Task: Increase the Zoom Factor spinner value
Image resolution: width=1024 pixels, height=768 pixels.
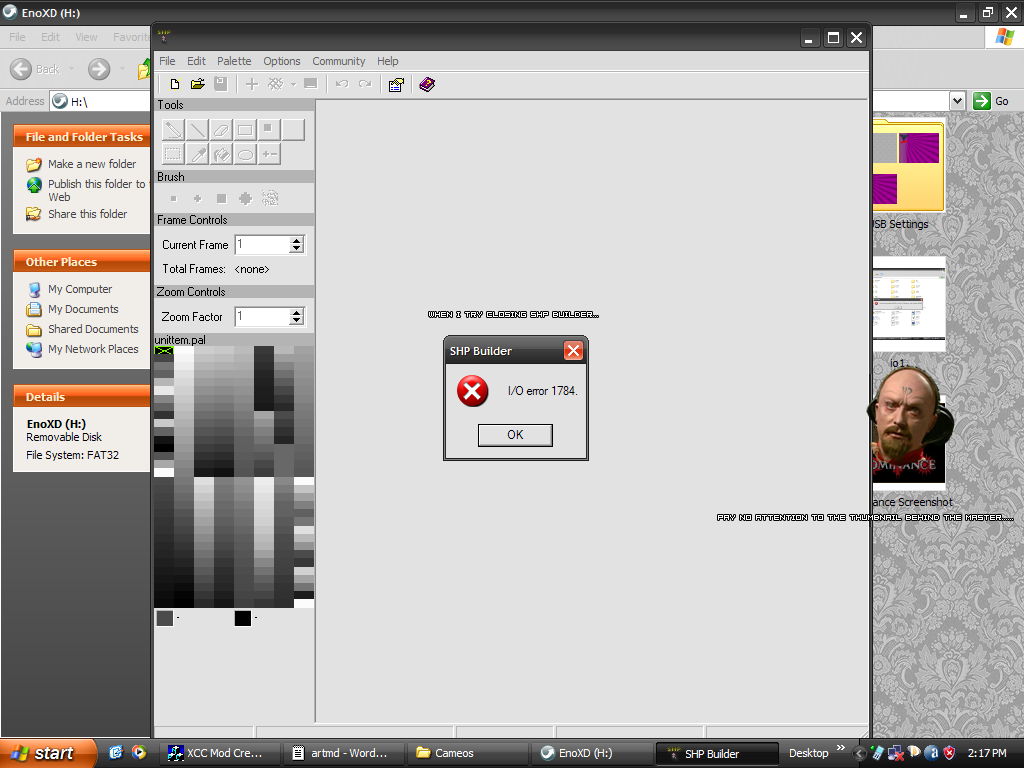Action: 296,313
